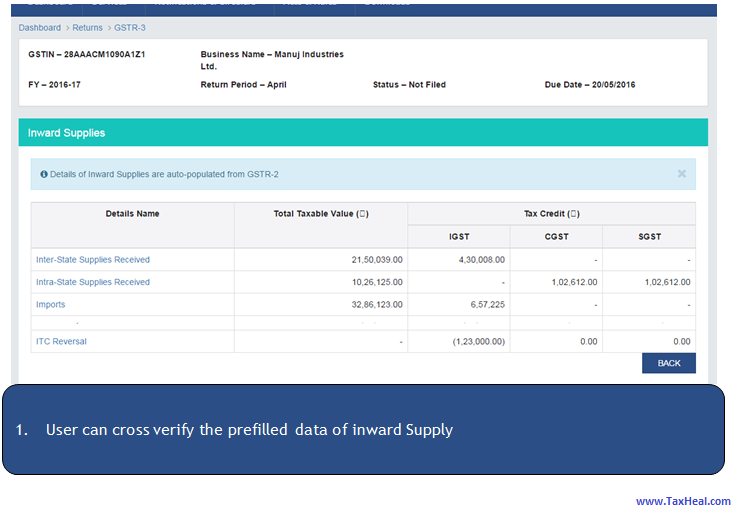Click the Total Taxable Value column header
739x515 pixels.
point(321,214)
